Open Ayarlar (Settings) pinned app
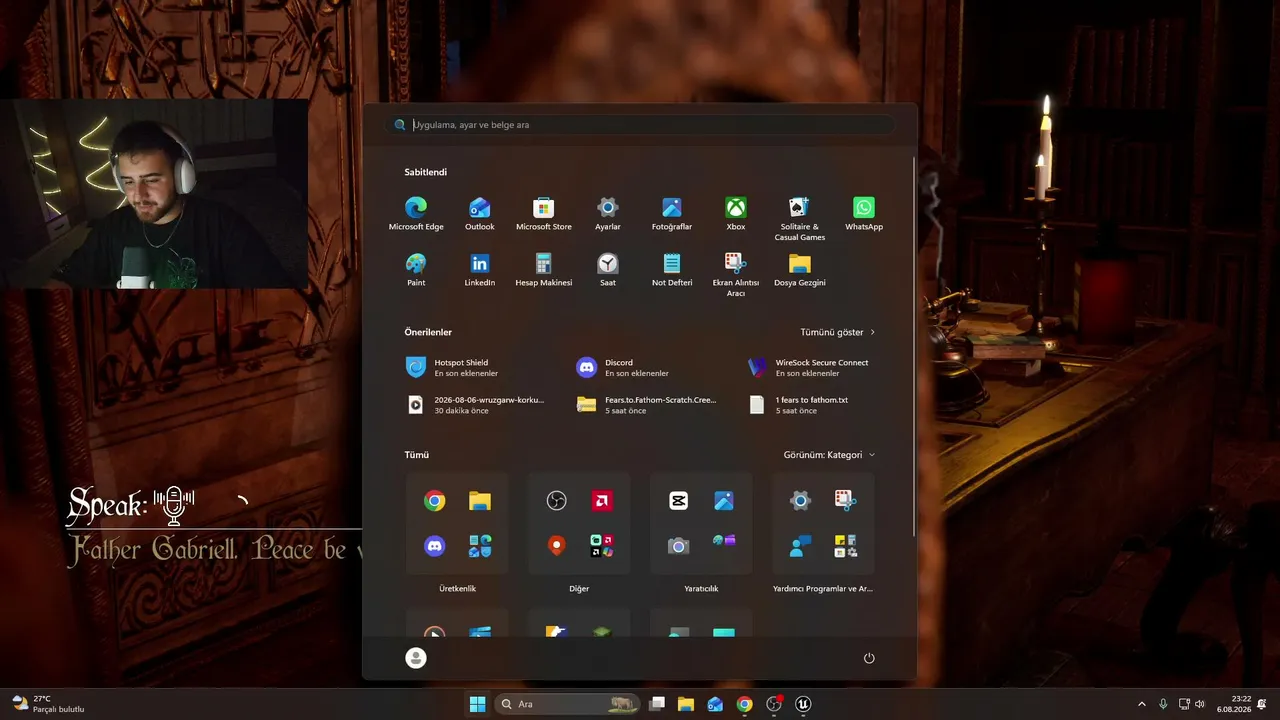This screenshot has width=1280, height=720. point(608,214)
